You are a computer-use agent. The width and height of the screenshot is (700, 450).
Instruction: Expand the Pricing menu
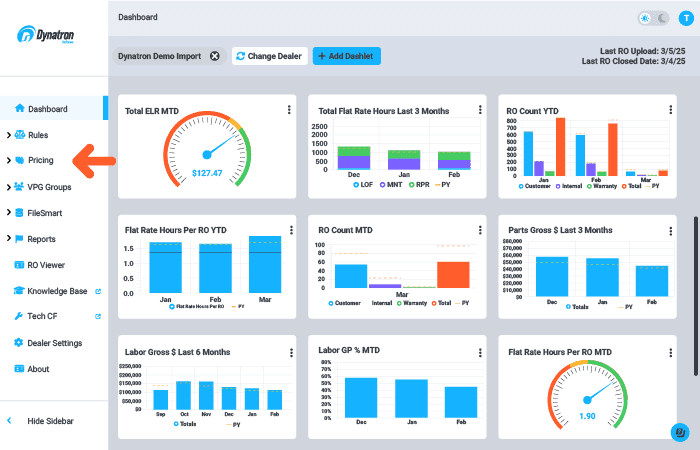point(40,160)
